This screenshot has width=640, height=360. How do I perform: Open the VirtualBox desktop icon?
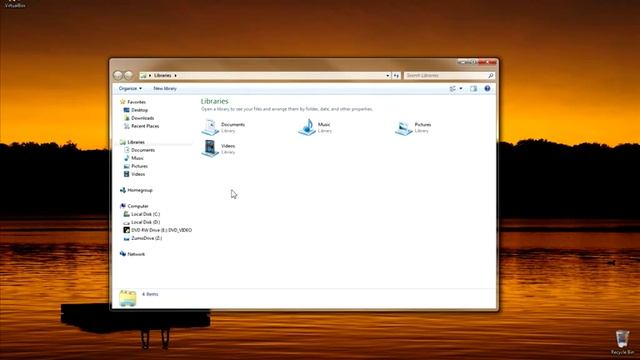click(15, 4)
